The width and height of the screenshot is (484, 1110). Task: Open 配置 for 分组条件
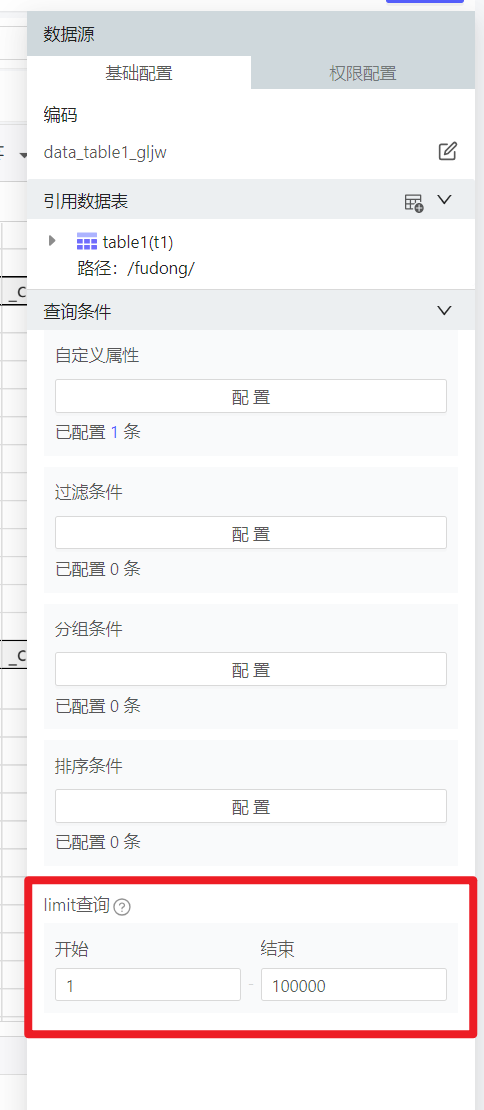(250, 669)
